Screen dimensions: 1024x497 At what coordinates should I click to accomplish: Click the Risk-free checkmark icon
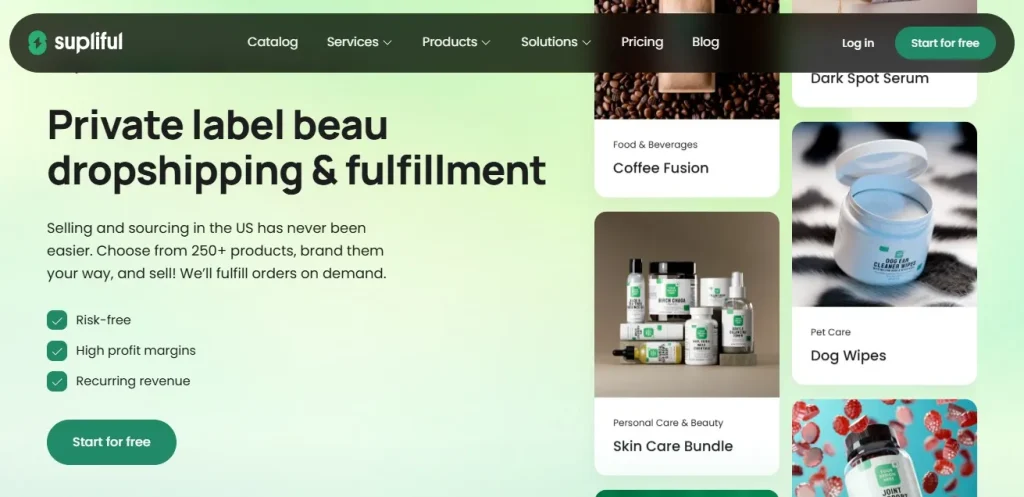(57, 320)
